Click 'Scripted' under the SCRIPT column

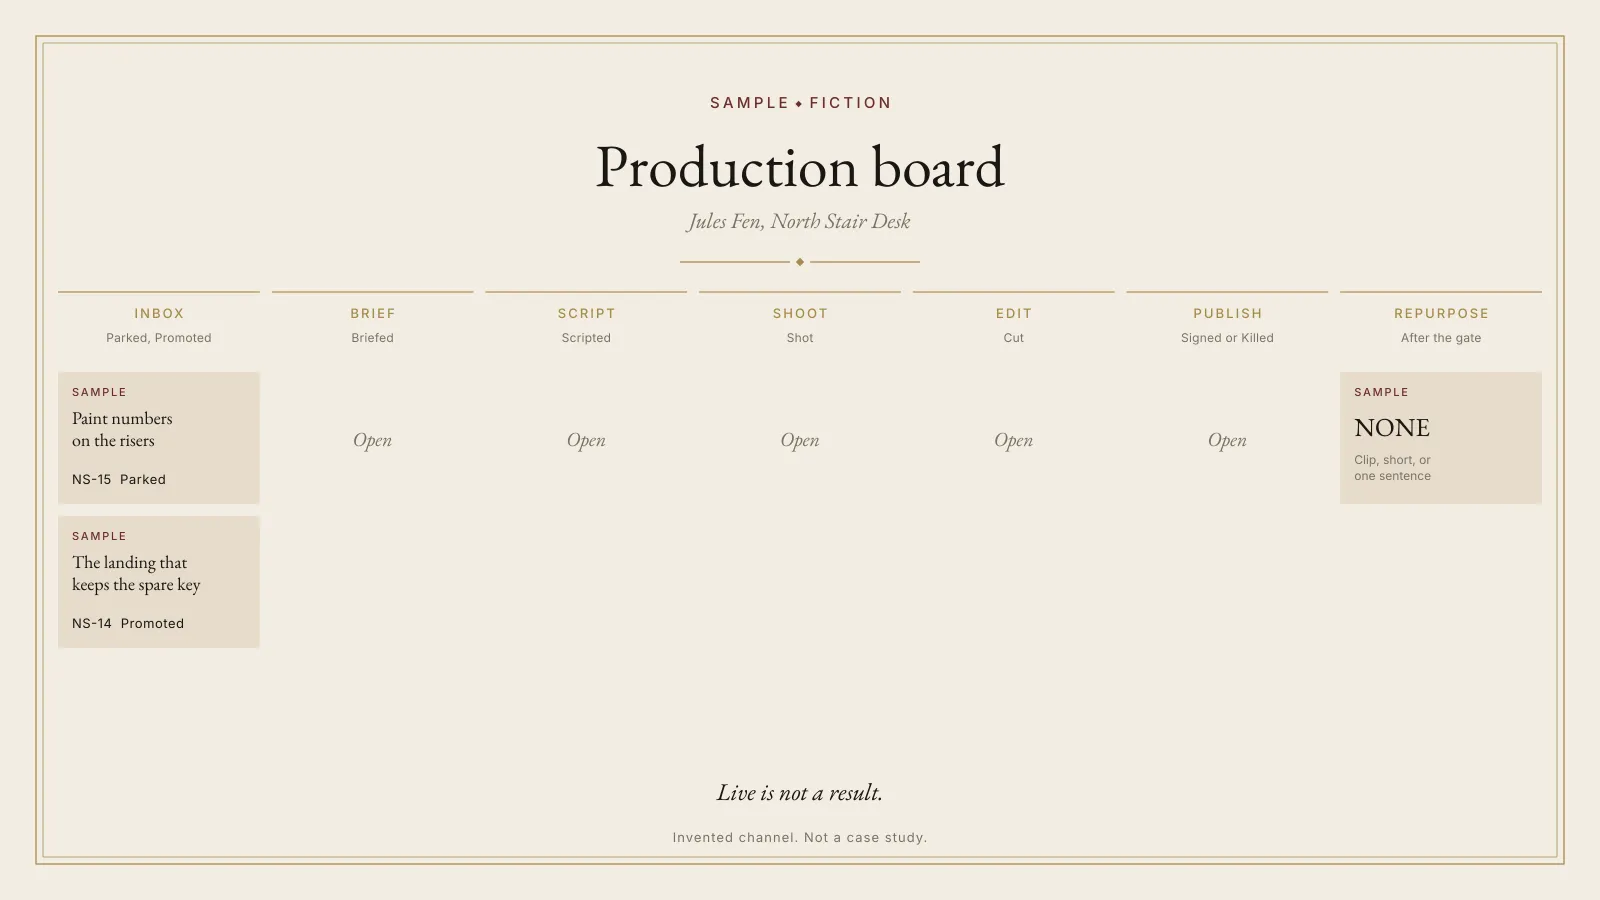[x=586, y=338]
